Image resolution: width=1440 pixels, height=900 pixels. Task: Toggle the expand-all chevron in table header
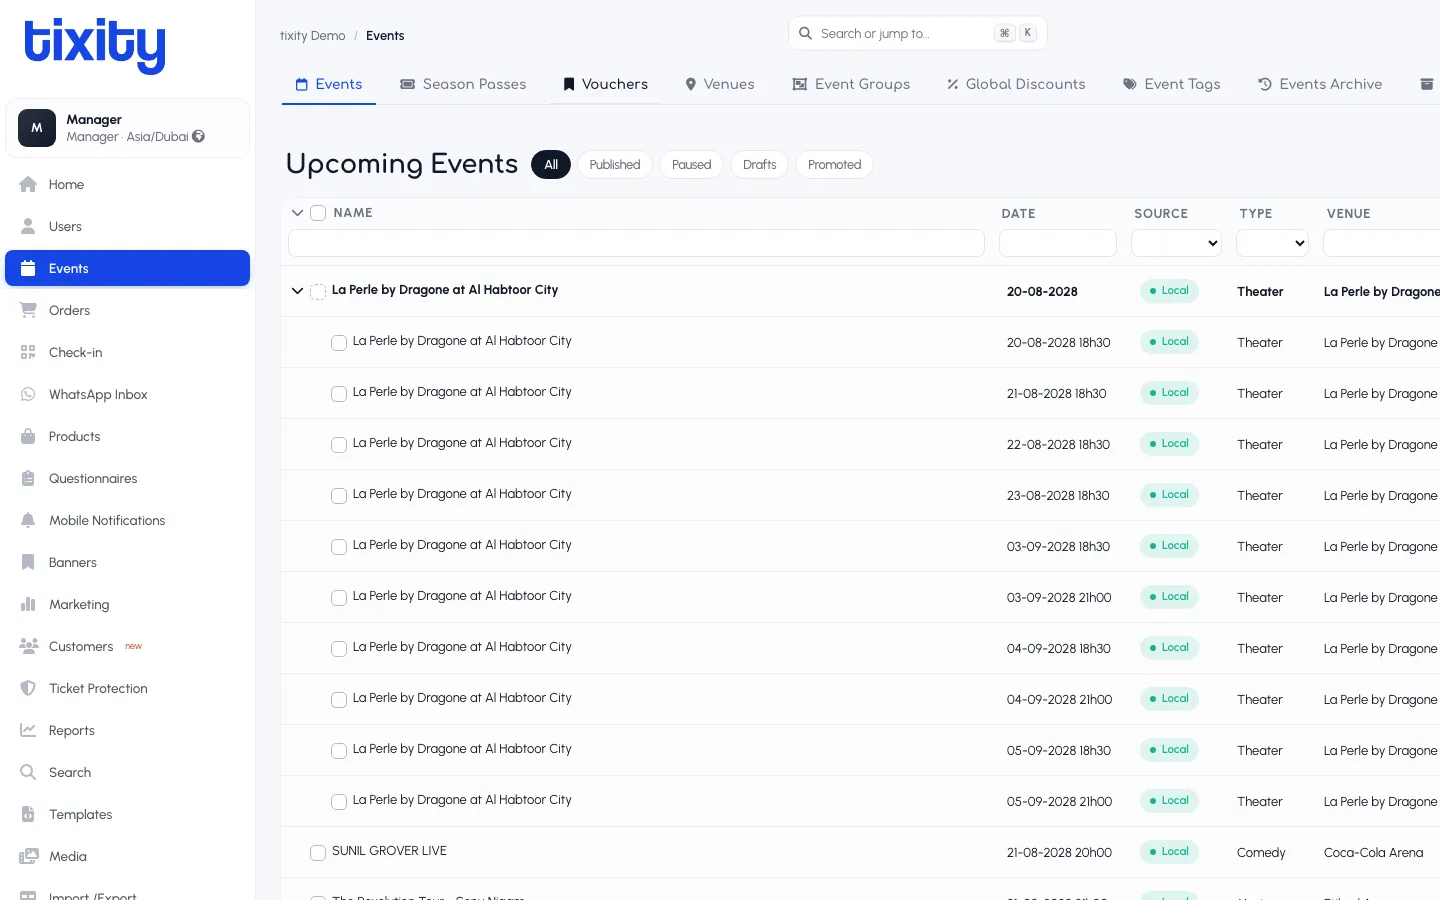coord(297,213)
